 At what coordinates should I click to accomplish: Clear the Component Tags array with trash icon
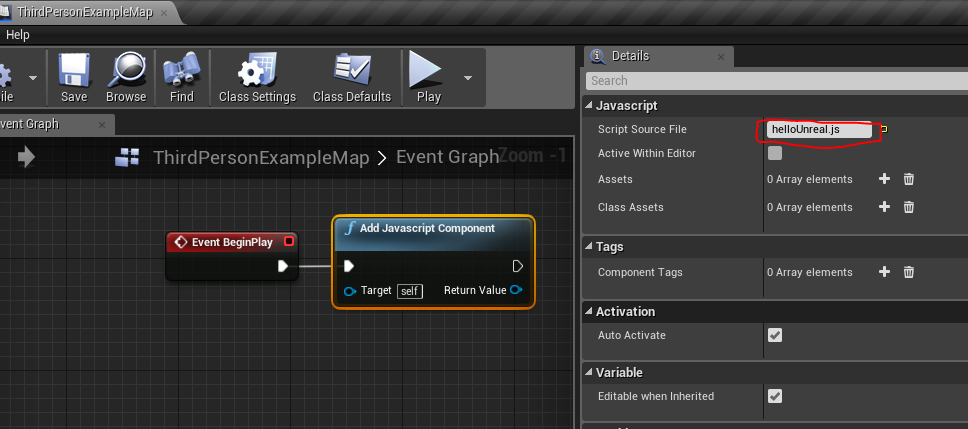click(x=909, y=272)
